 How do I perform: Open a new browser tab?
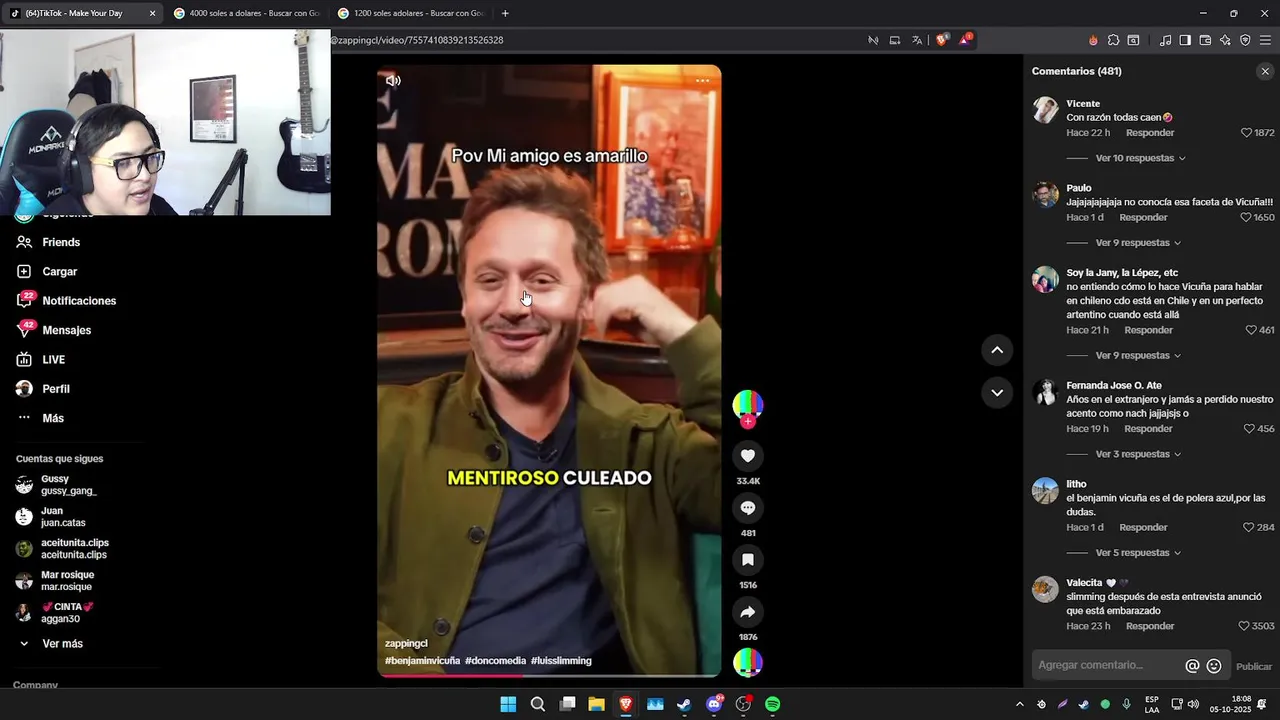(505, 13)
